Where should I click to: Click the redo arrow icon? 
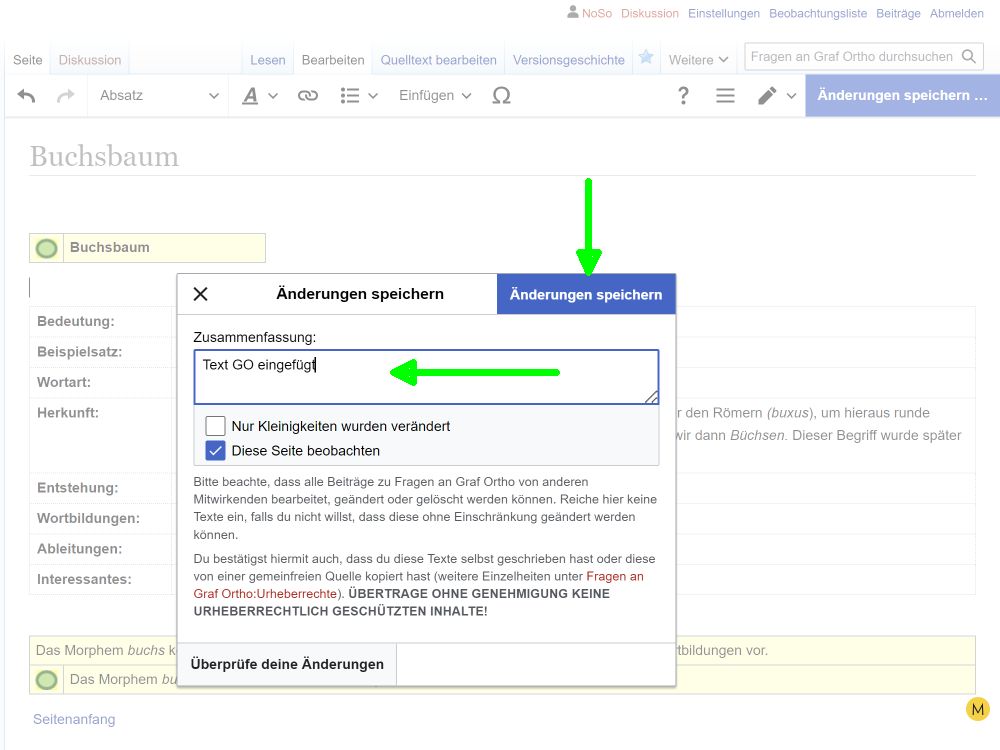pyautogui.click(x=66, y=96)
